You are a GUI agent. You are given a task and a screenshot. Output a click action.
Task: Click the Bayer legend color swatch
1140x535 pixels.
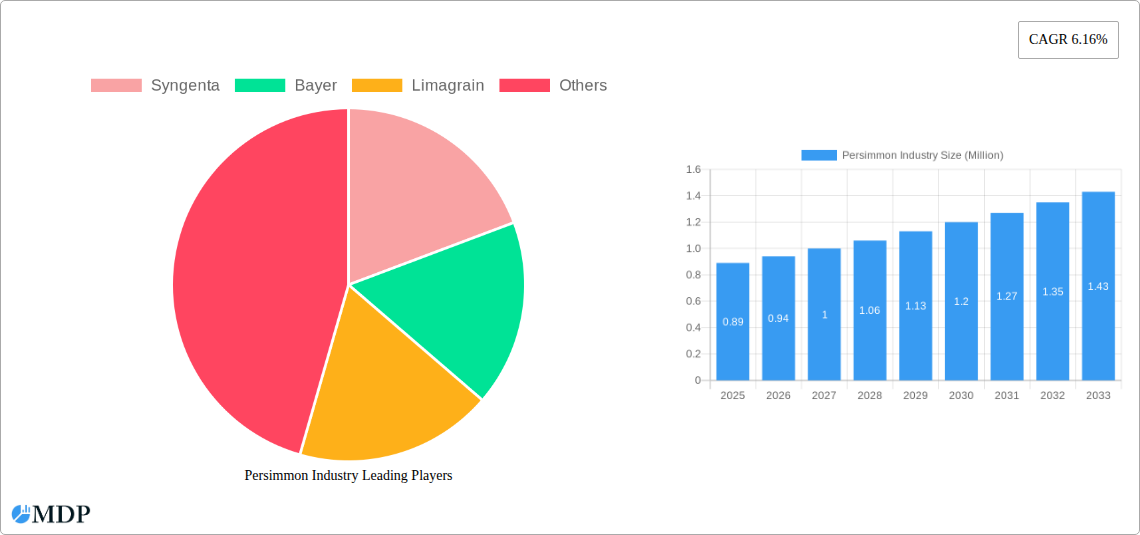coord(260,85)
